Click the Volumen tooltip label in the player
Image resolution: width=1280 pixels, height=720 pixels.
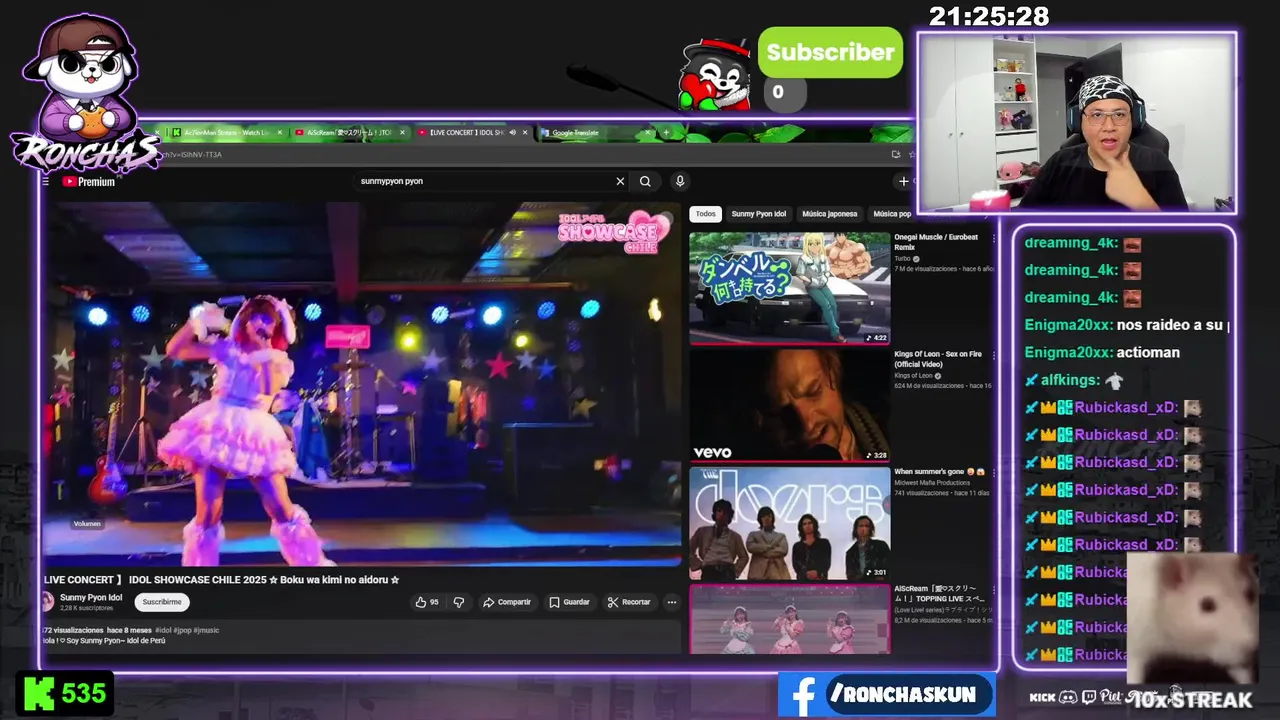(87, 524)
